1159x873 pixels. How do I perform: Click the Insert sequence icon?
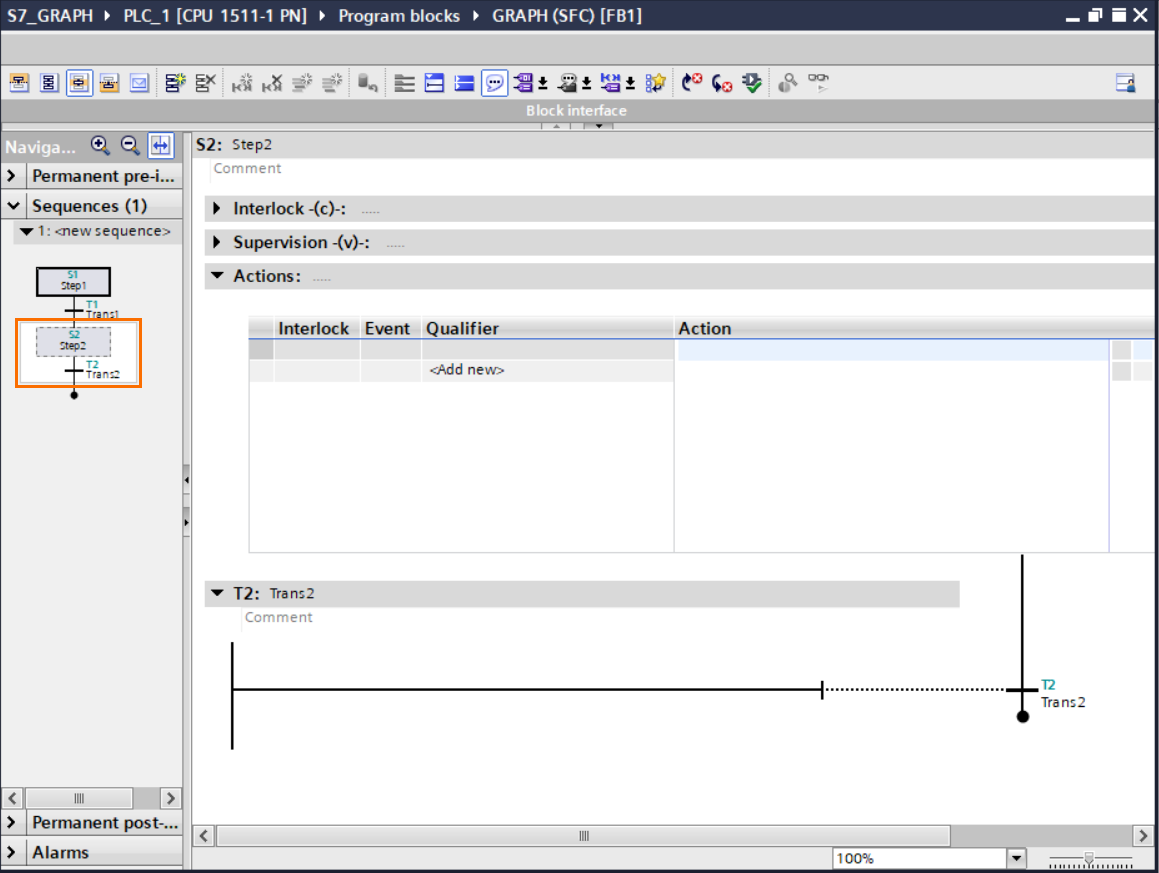(175, 83)
